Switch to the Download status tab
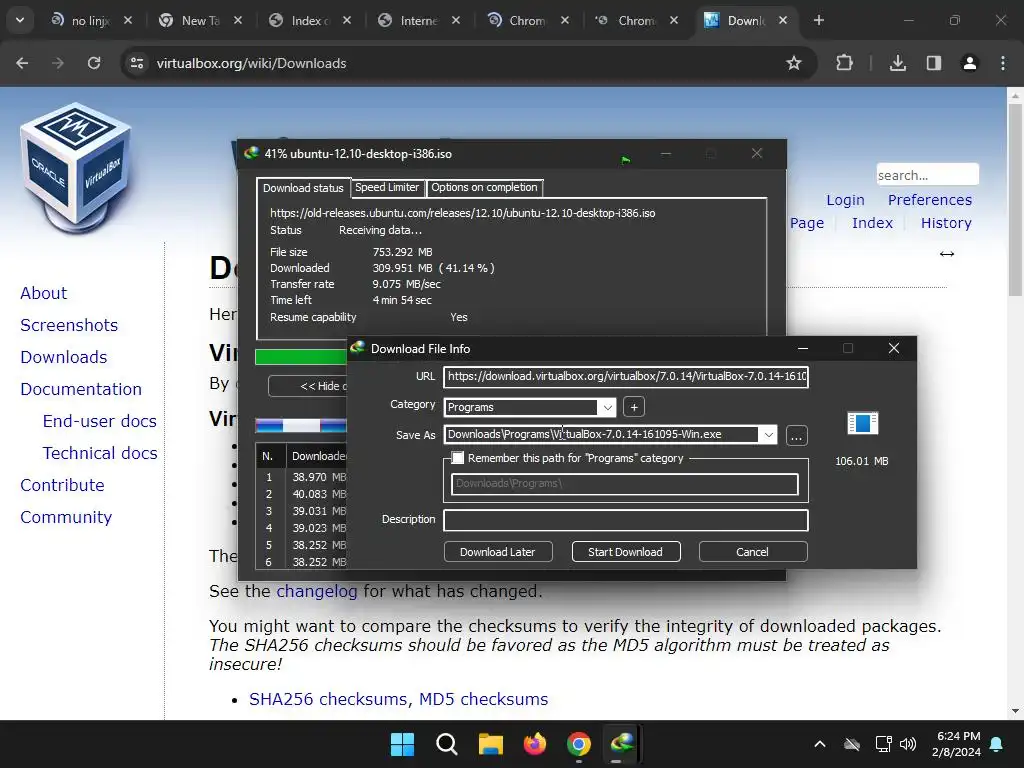The height and width of the screenshot is (768, 1024). [303, 188]
